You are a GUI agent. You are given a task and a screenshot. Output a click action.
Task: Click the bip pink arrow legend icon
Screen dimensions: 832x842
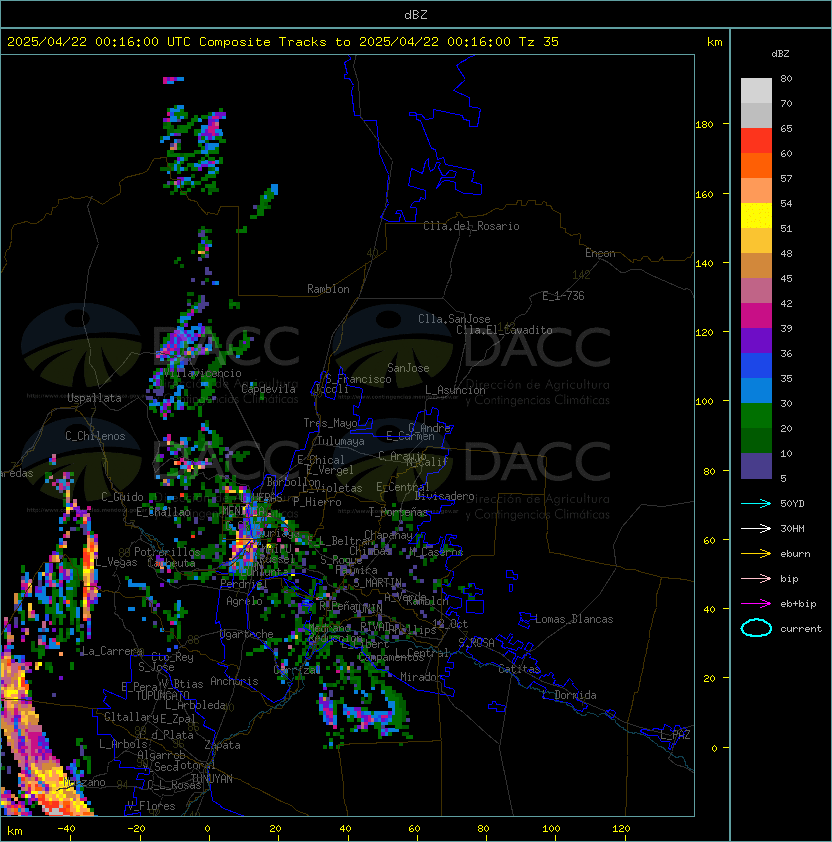click(756, 578)
